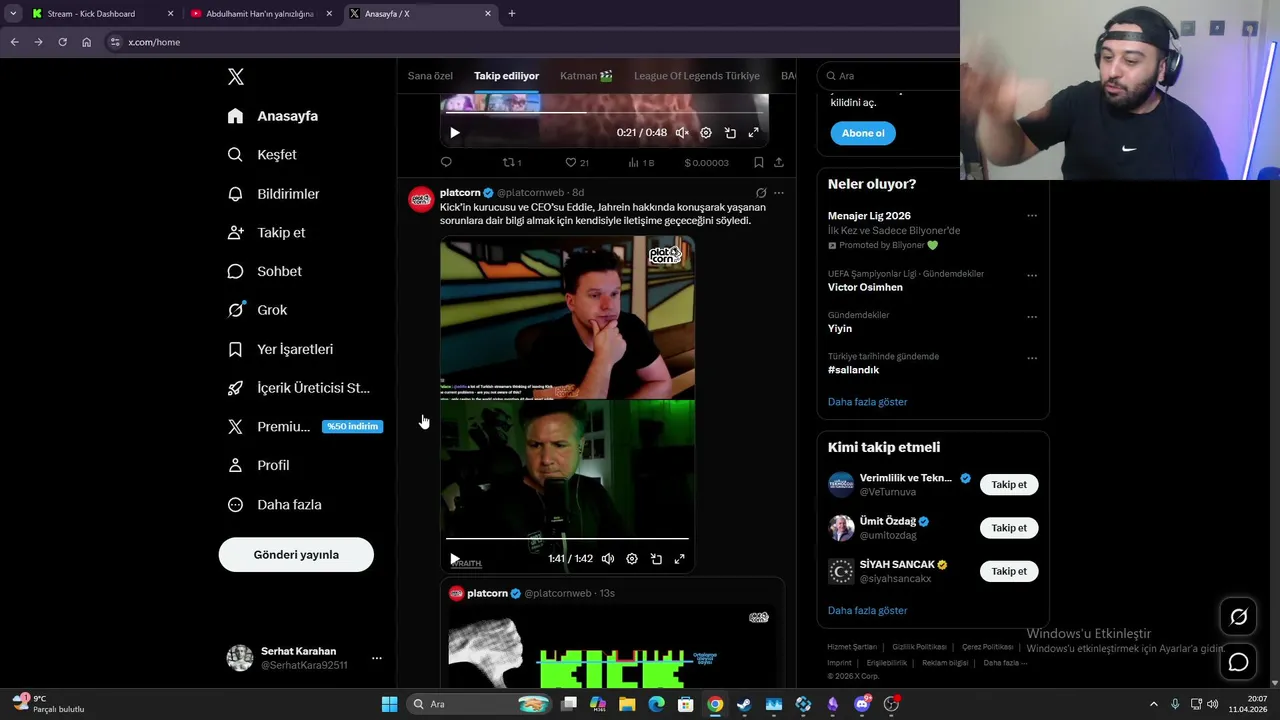
Task: Click Daha fazla göster under Neler oluyor
Action: coord(867,402)
